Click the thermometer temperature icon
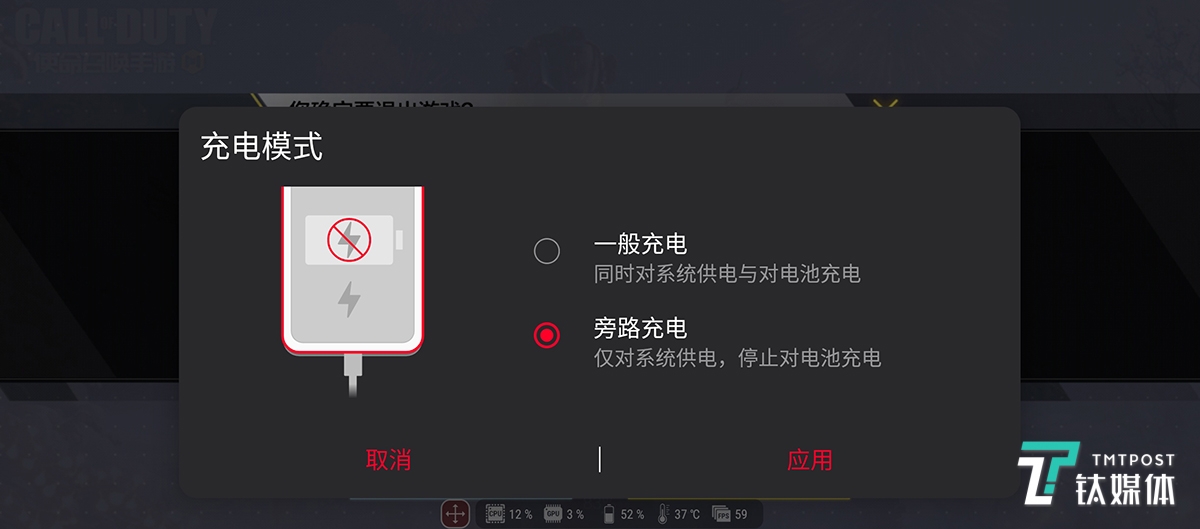Screen dimensions: 1200x529 (663, 514)
